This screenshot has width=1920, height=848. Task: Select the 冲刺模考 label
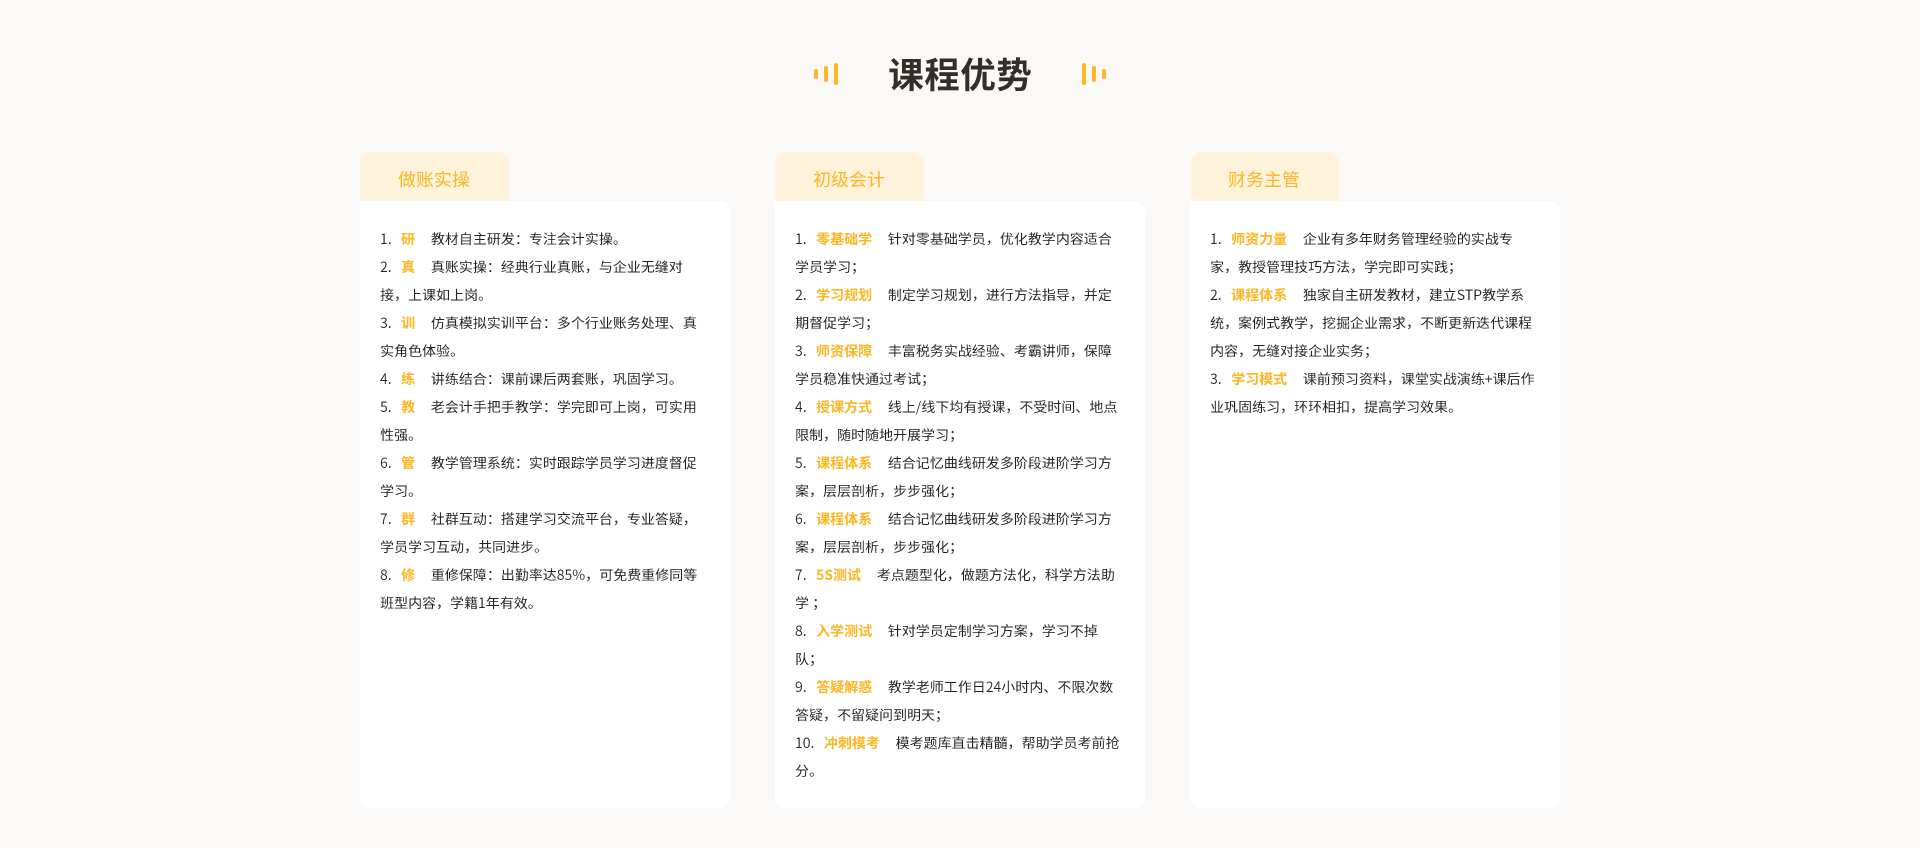click(x=852, y=743)
